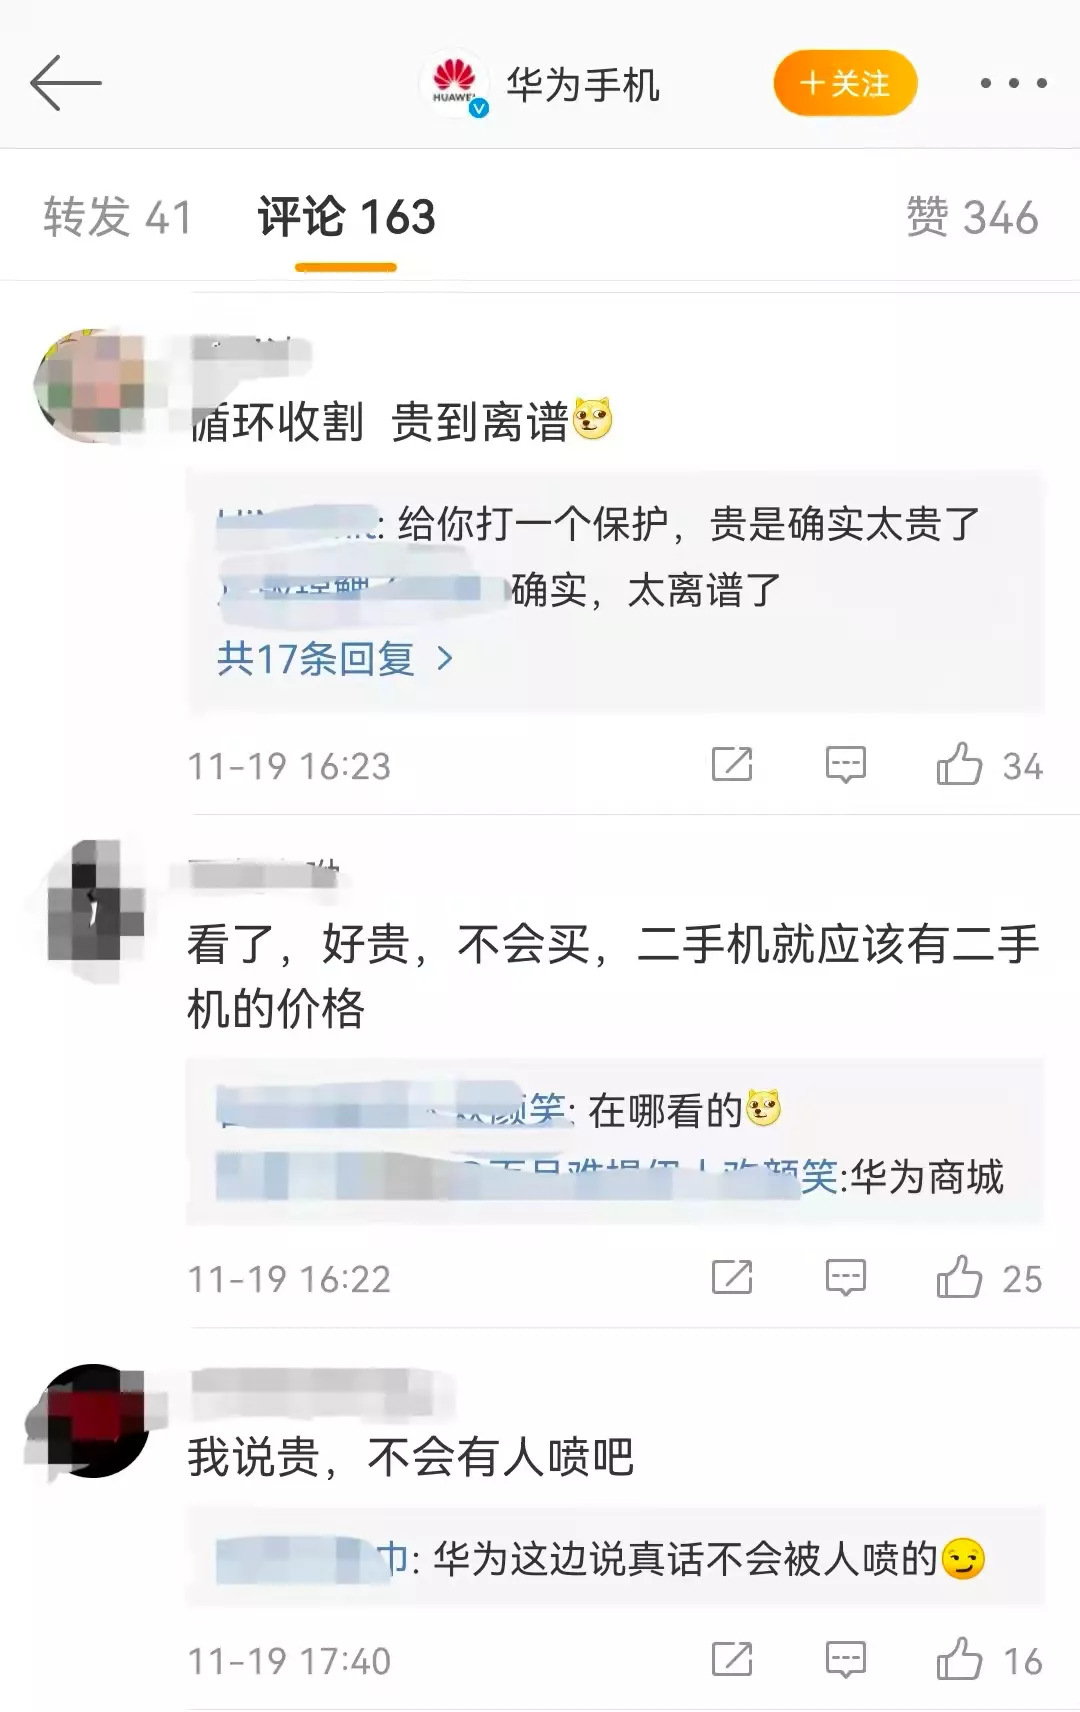This screenshot has width=1080, height=1712.
Task: Repost the 11-19 16:22 comment
Action: click(732, 1278)
